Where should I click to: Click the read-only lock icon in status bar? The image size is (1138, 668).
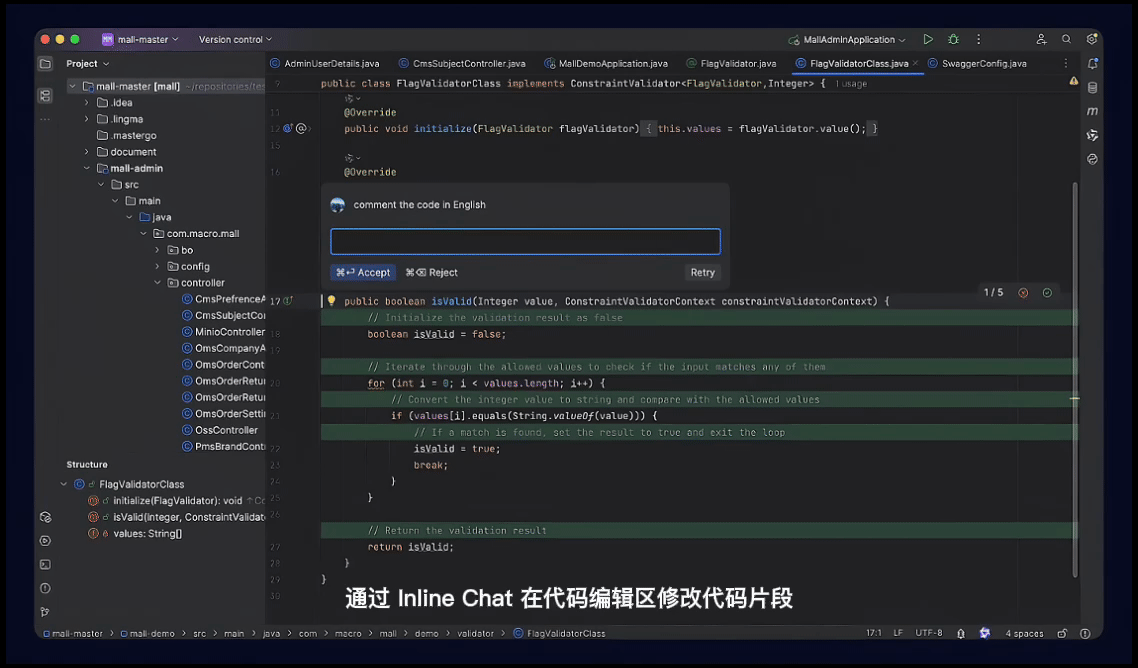coord(1062,633)
